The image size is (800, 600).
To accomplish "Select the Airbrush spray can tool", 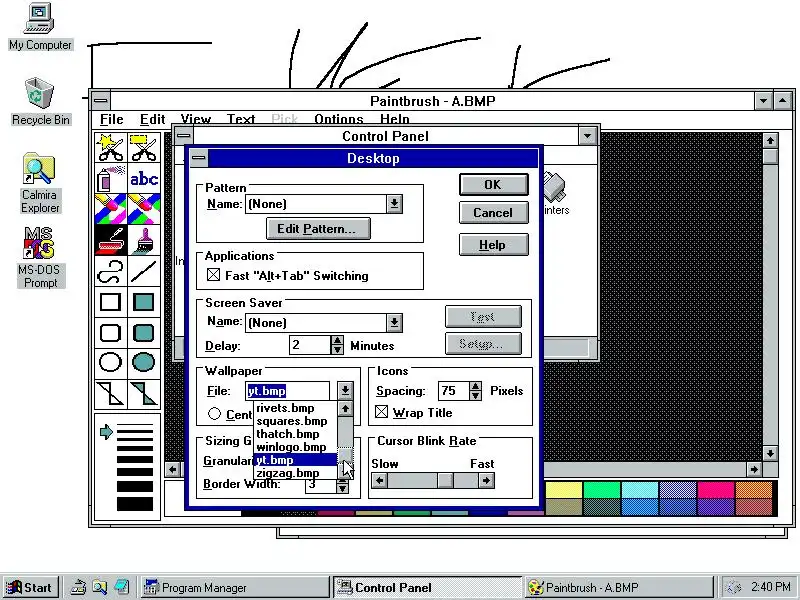I will 111,178.
